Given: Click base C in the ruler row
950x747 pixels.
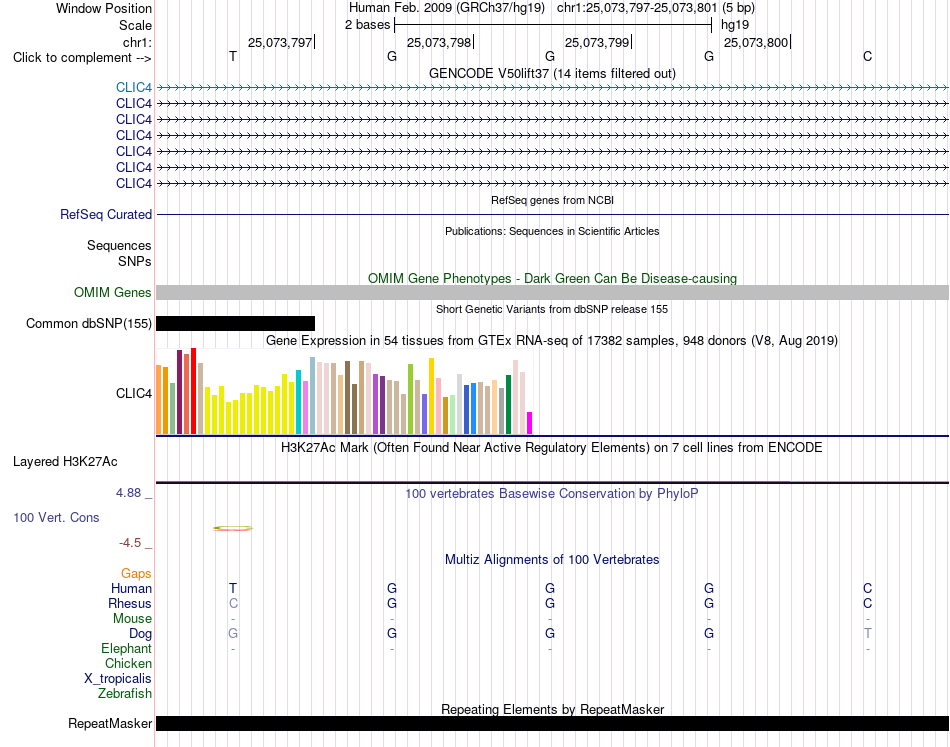Looking at the screenshot, I should [868, 56].
